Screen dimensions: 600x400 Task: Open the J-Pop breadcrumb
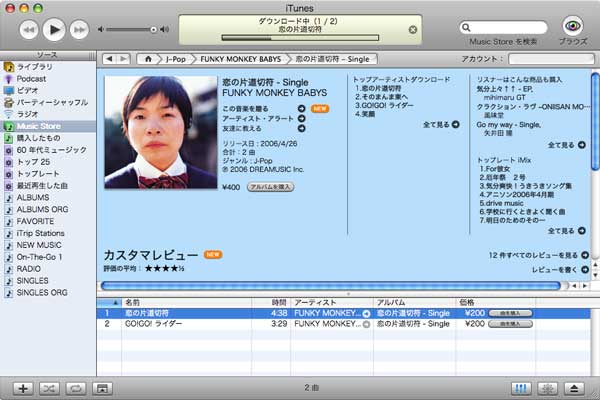tap(176, 59)
